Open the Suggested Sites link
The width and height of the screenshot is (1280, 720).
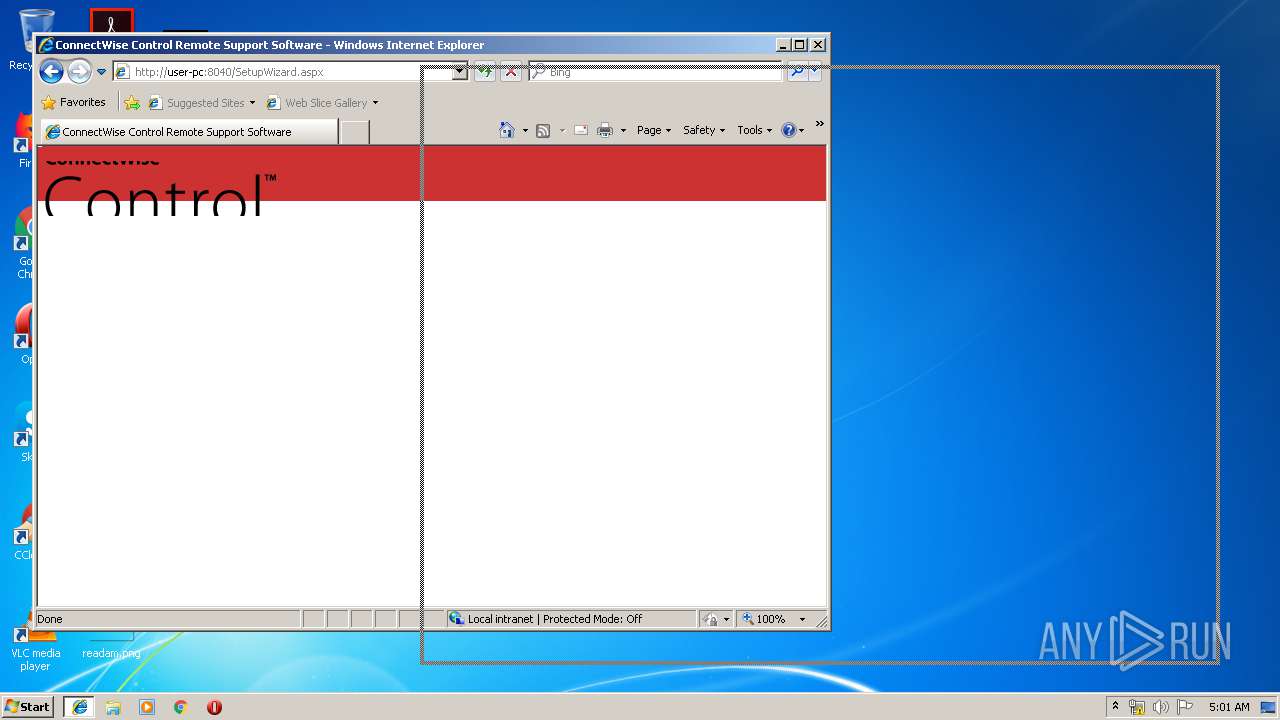tap(196, 102)
